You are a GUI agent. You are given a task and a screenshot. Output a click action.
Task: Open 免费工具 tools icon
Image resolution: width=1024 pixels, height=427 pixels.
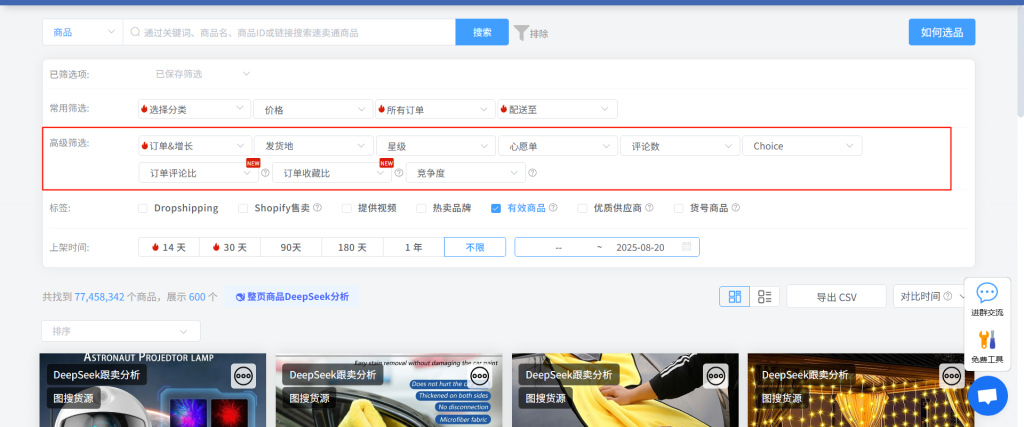pos(987,340)
